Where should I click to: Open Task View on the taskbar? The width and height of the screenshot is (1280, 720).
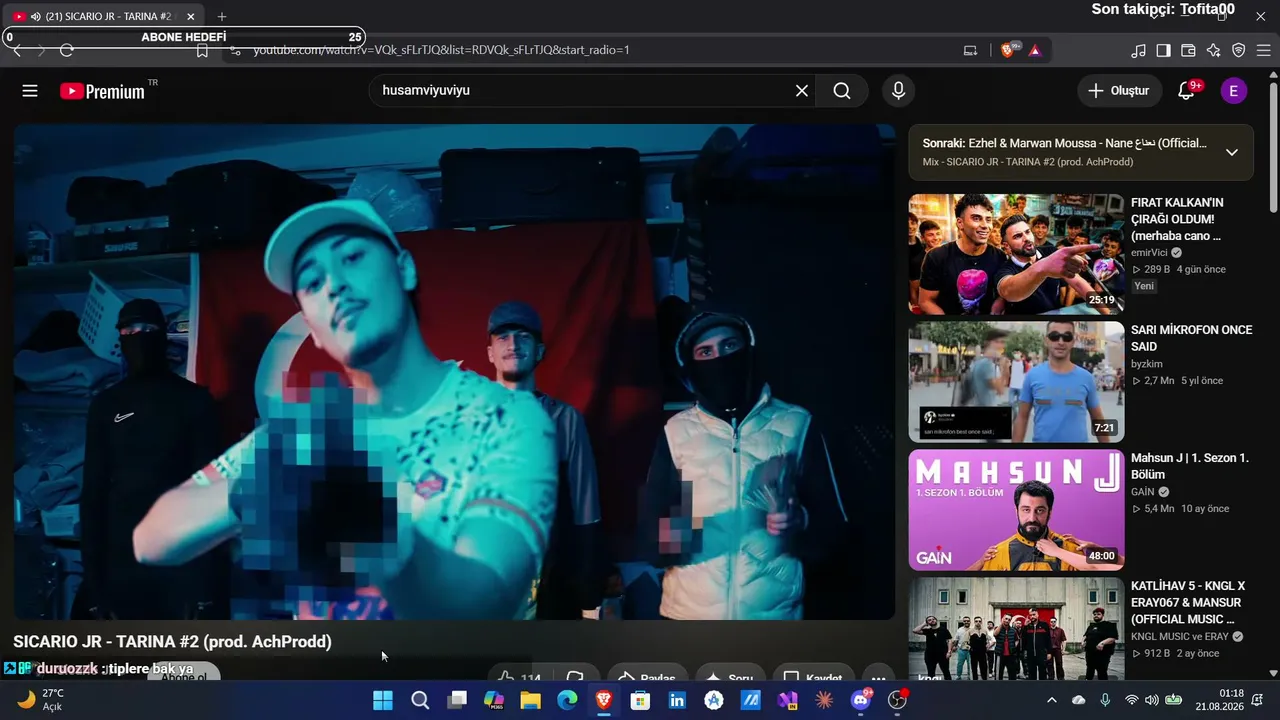coord(457,700)
